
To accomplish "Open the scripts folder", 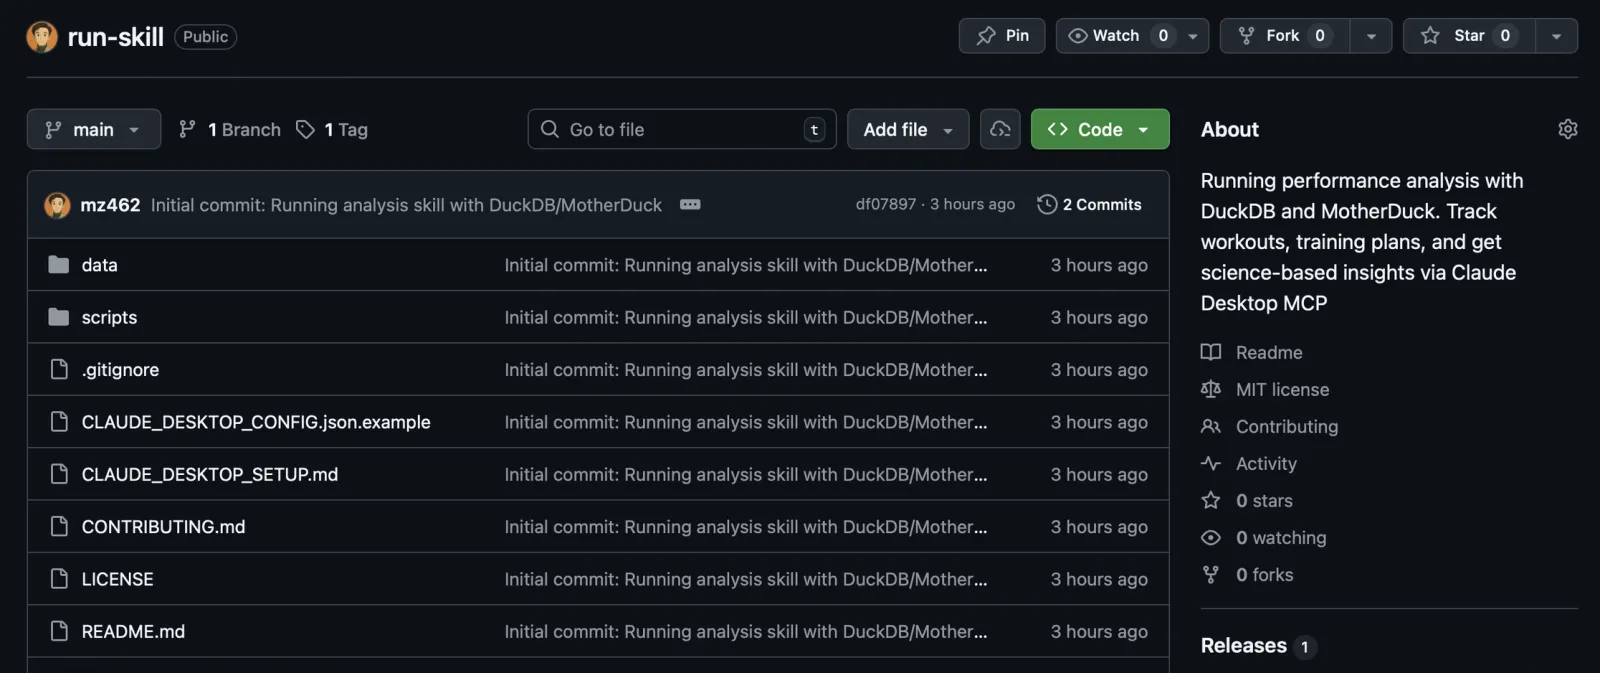I will click(110, 317).
